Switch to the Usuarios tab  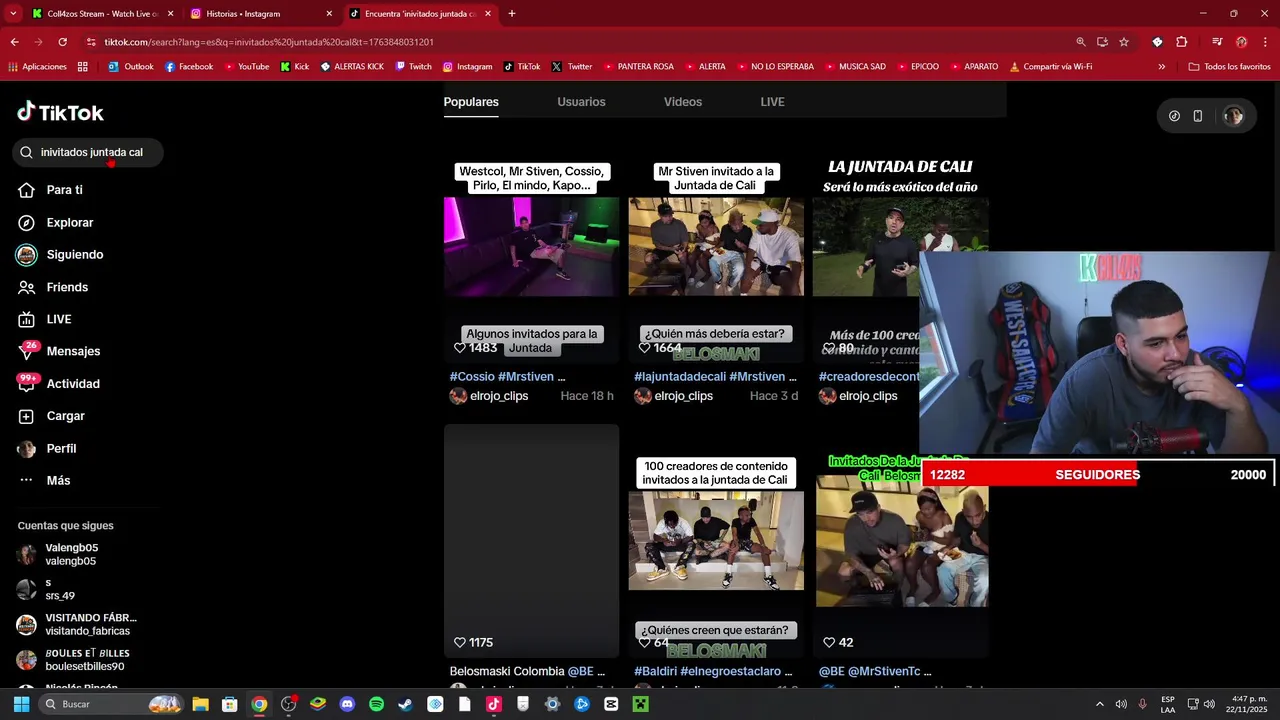[x=581, y=102]
